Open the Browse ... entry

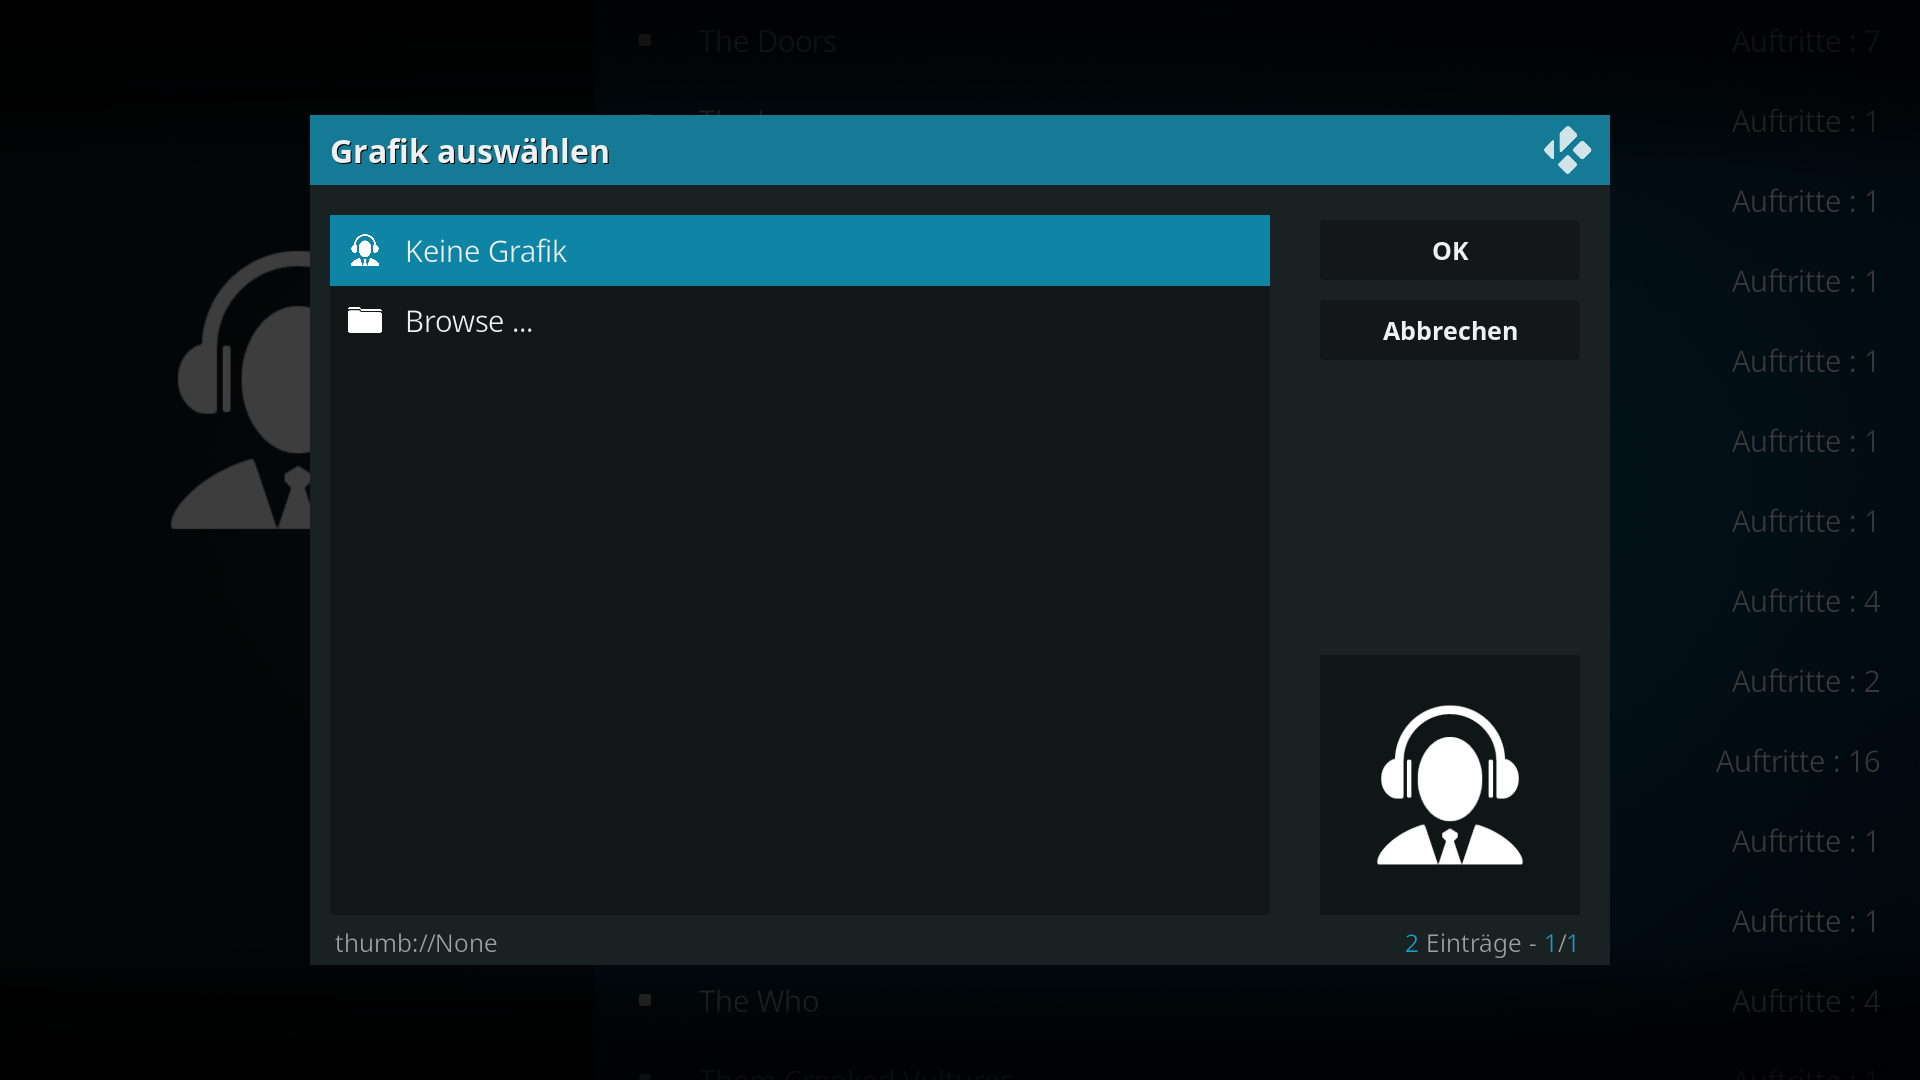800,321
